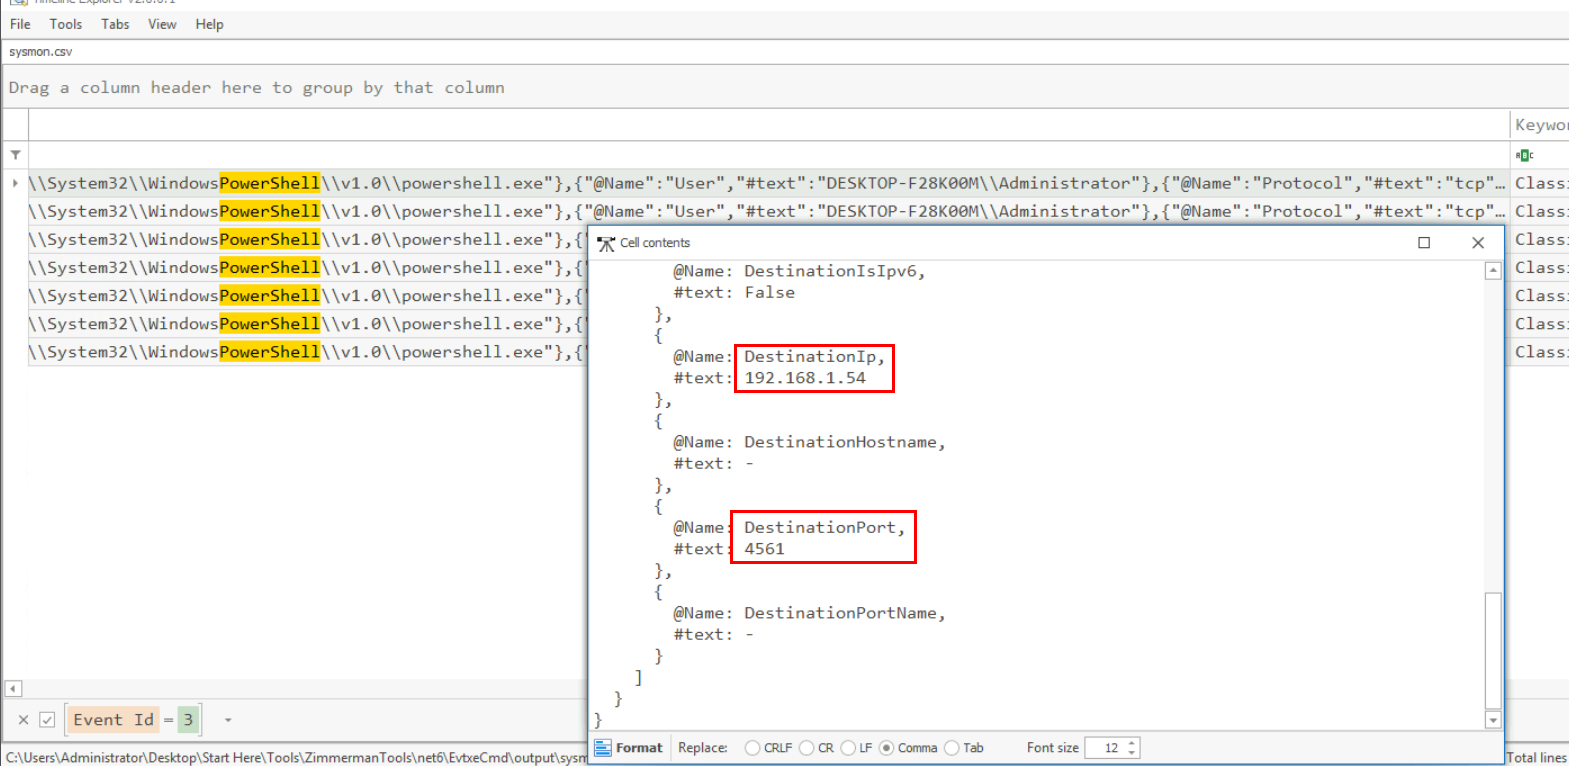Select the Tab replace option
This screenshot has width=1569, height=766.
[x=952, y=748]
